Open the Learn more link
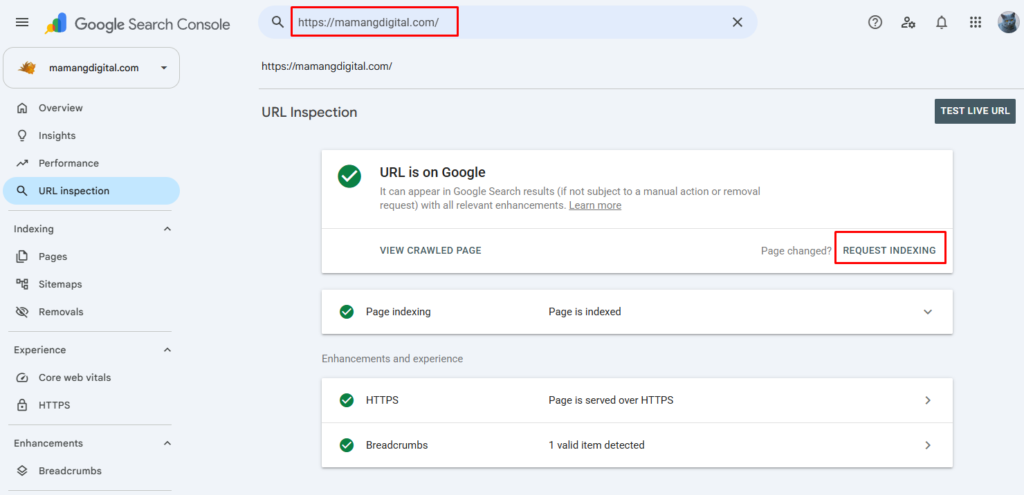This screenshot has width=1024, height=495. click(595, 206)
